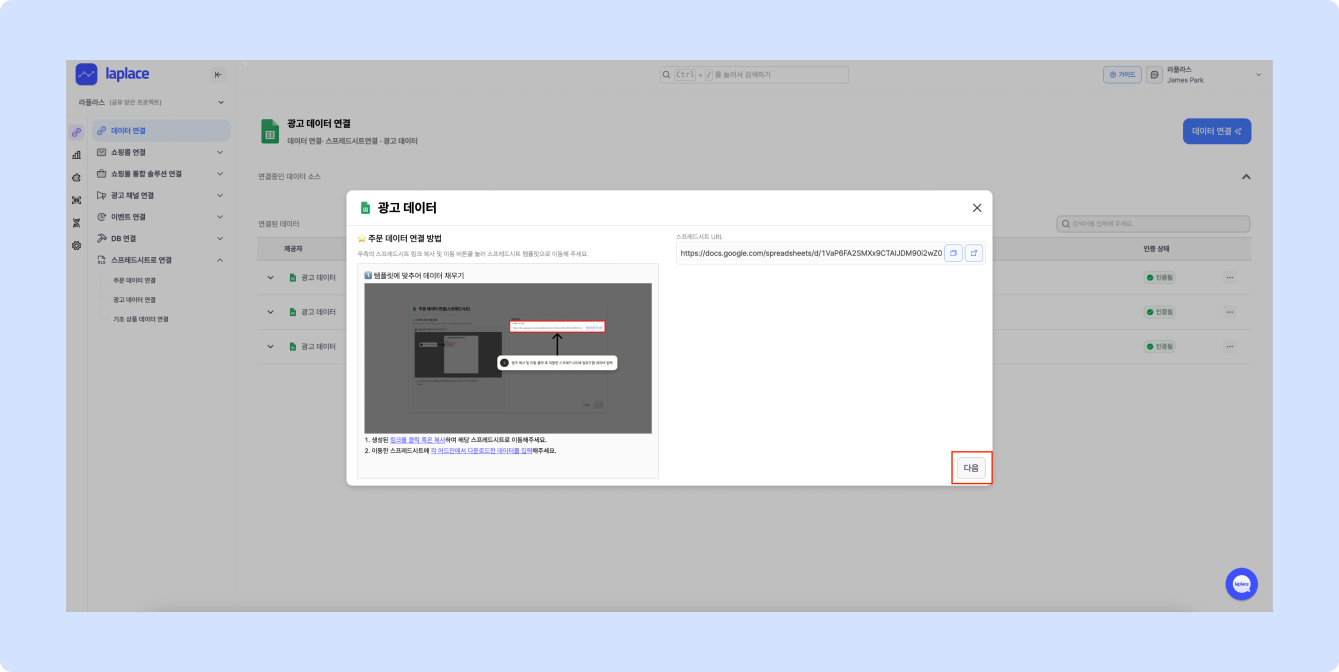
Task: Click the chat bubble icon in the header
Action: point(1154,75)
